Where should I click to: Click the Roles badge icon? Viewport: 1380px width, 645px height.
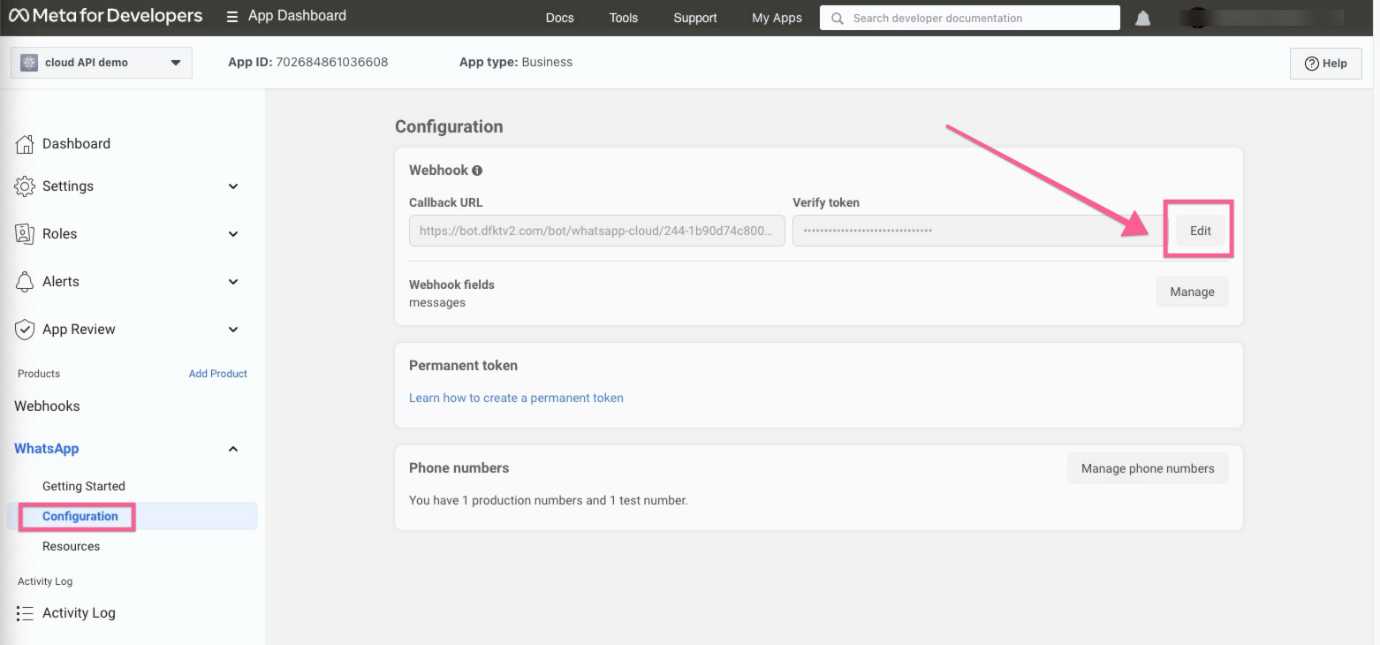coord(25,234)
